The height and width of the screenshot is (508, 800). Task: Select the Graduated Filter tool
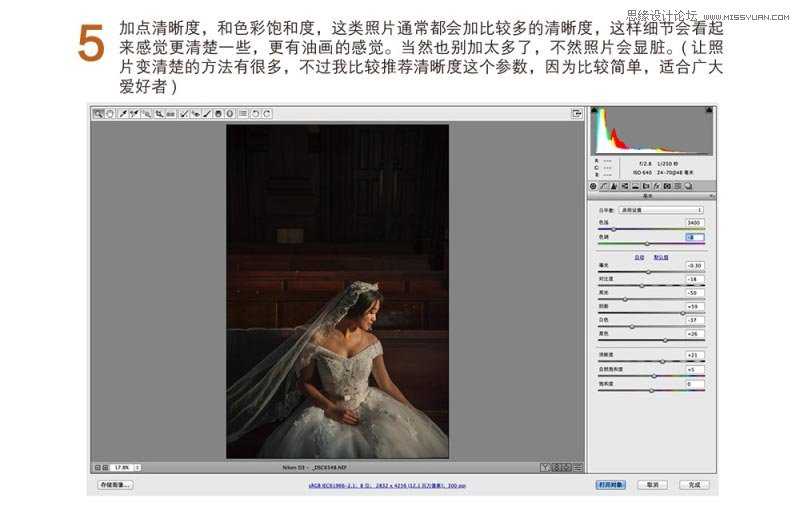(218, 114)
